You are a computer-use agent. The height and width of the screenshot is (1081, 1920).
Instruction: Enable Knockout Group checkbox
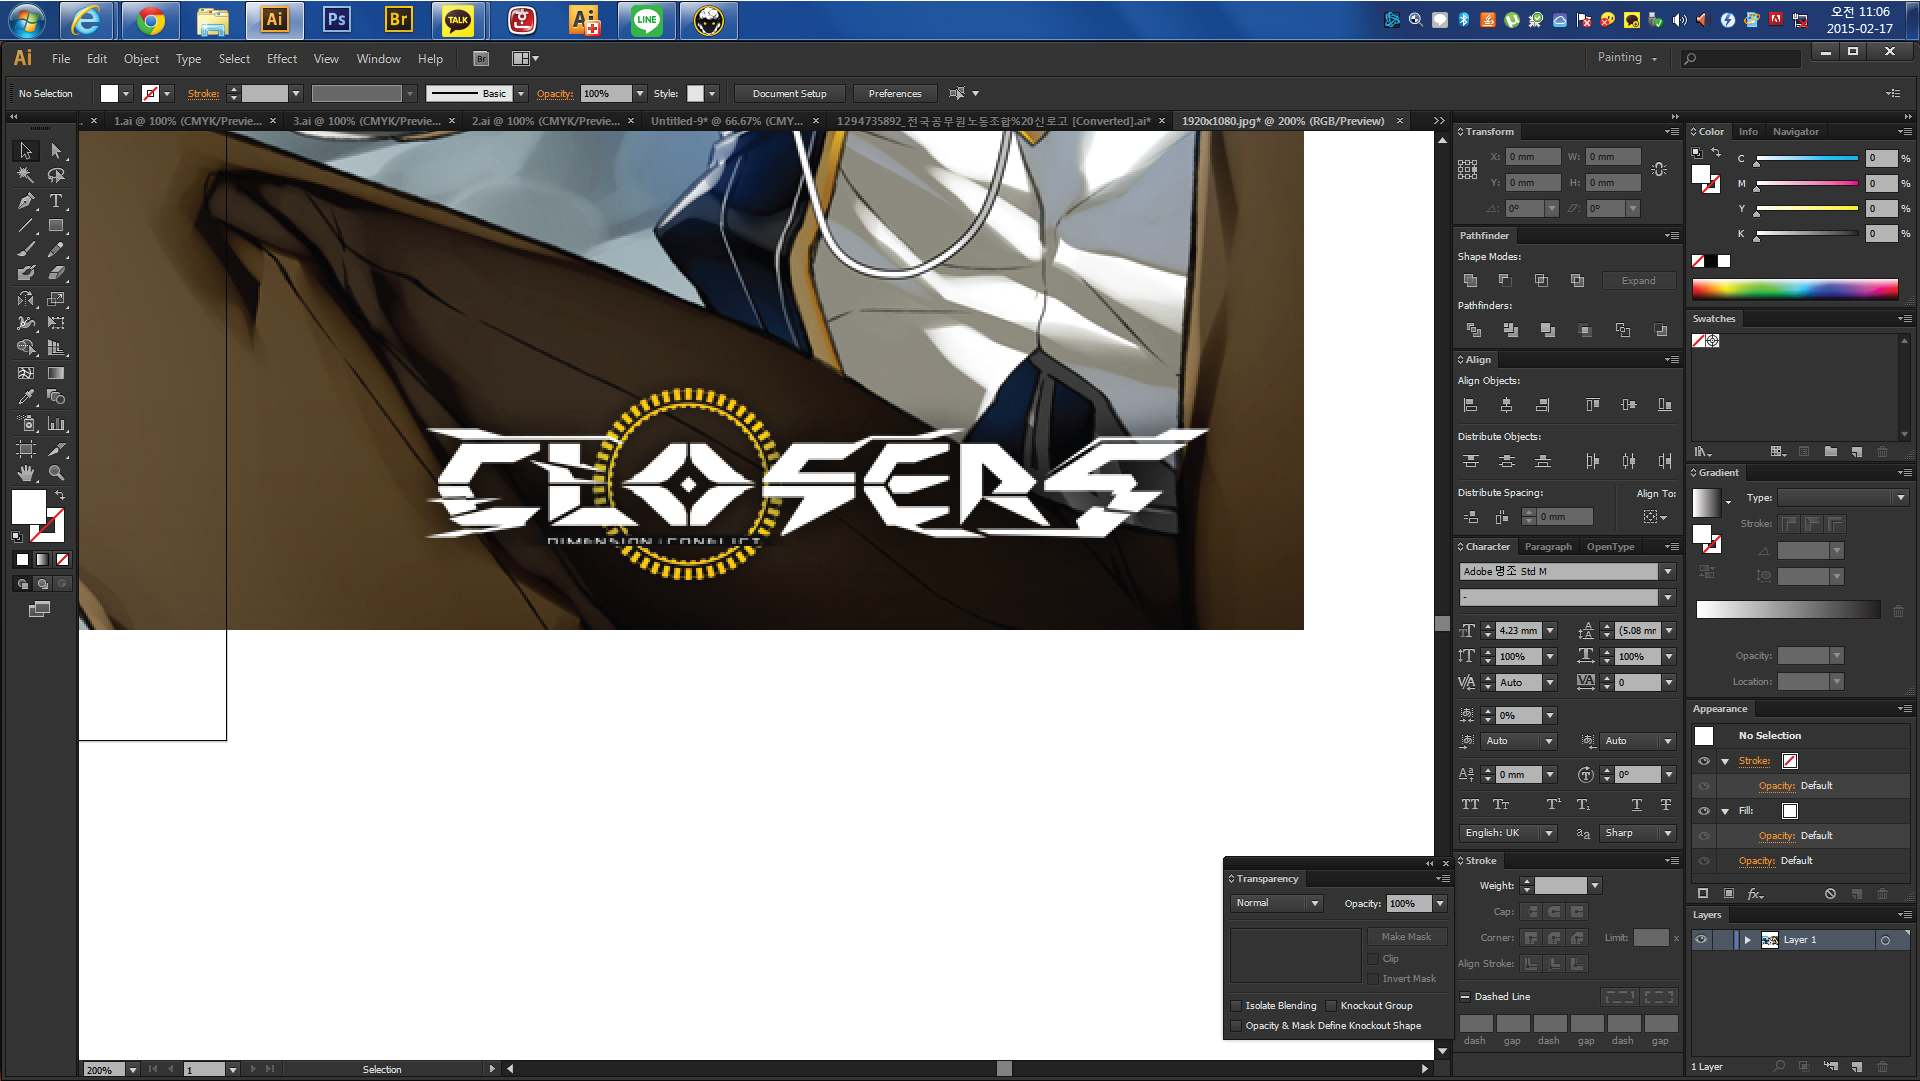point(1331,1006)
